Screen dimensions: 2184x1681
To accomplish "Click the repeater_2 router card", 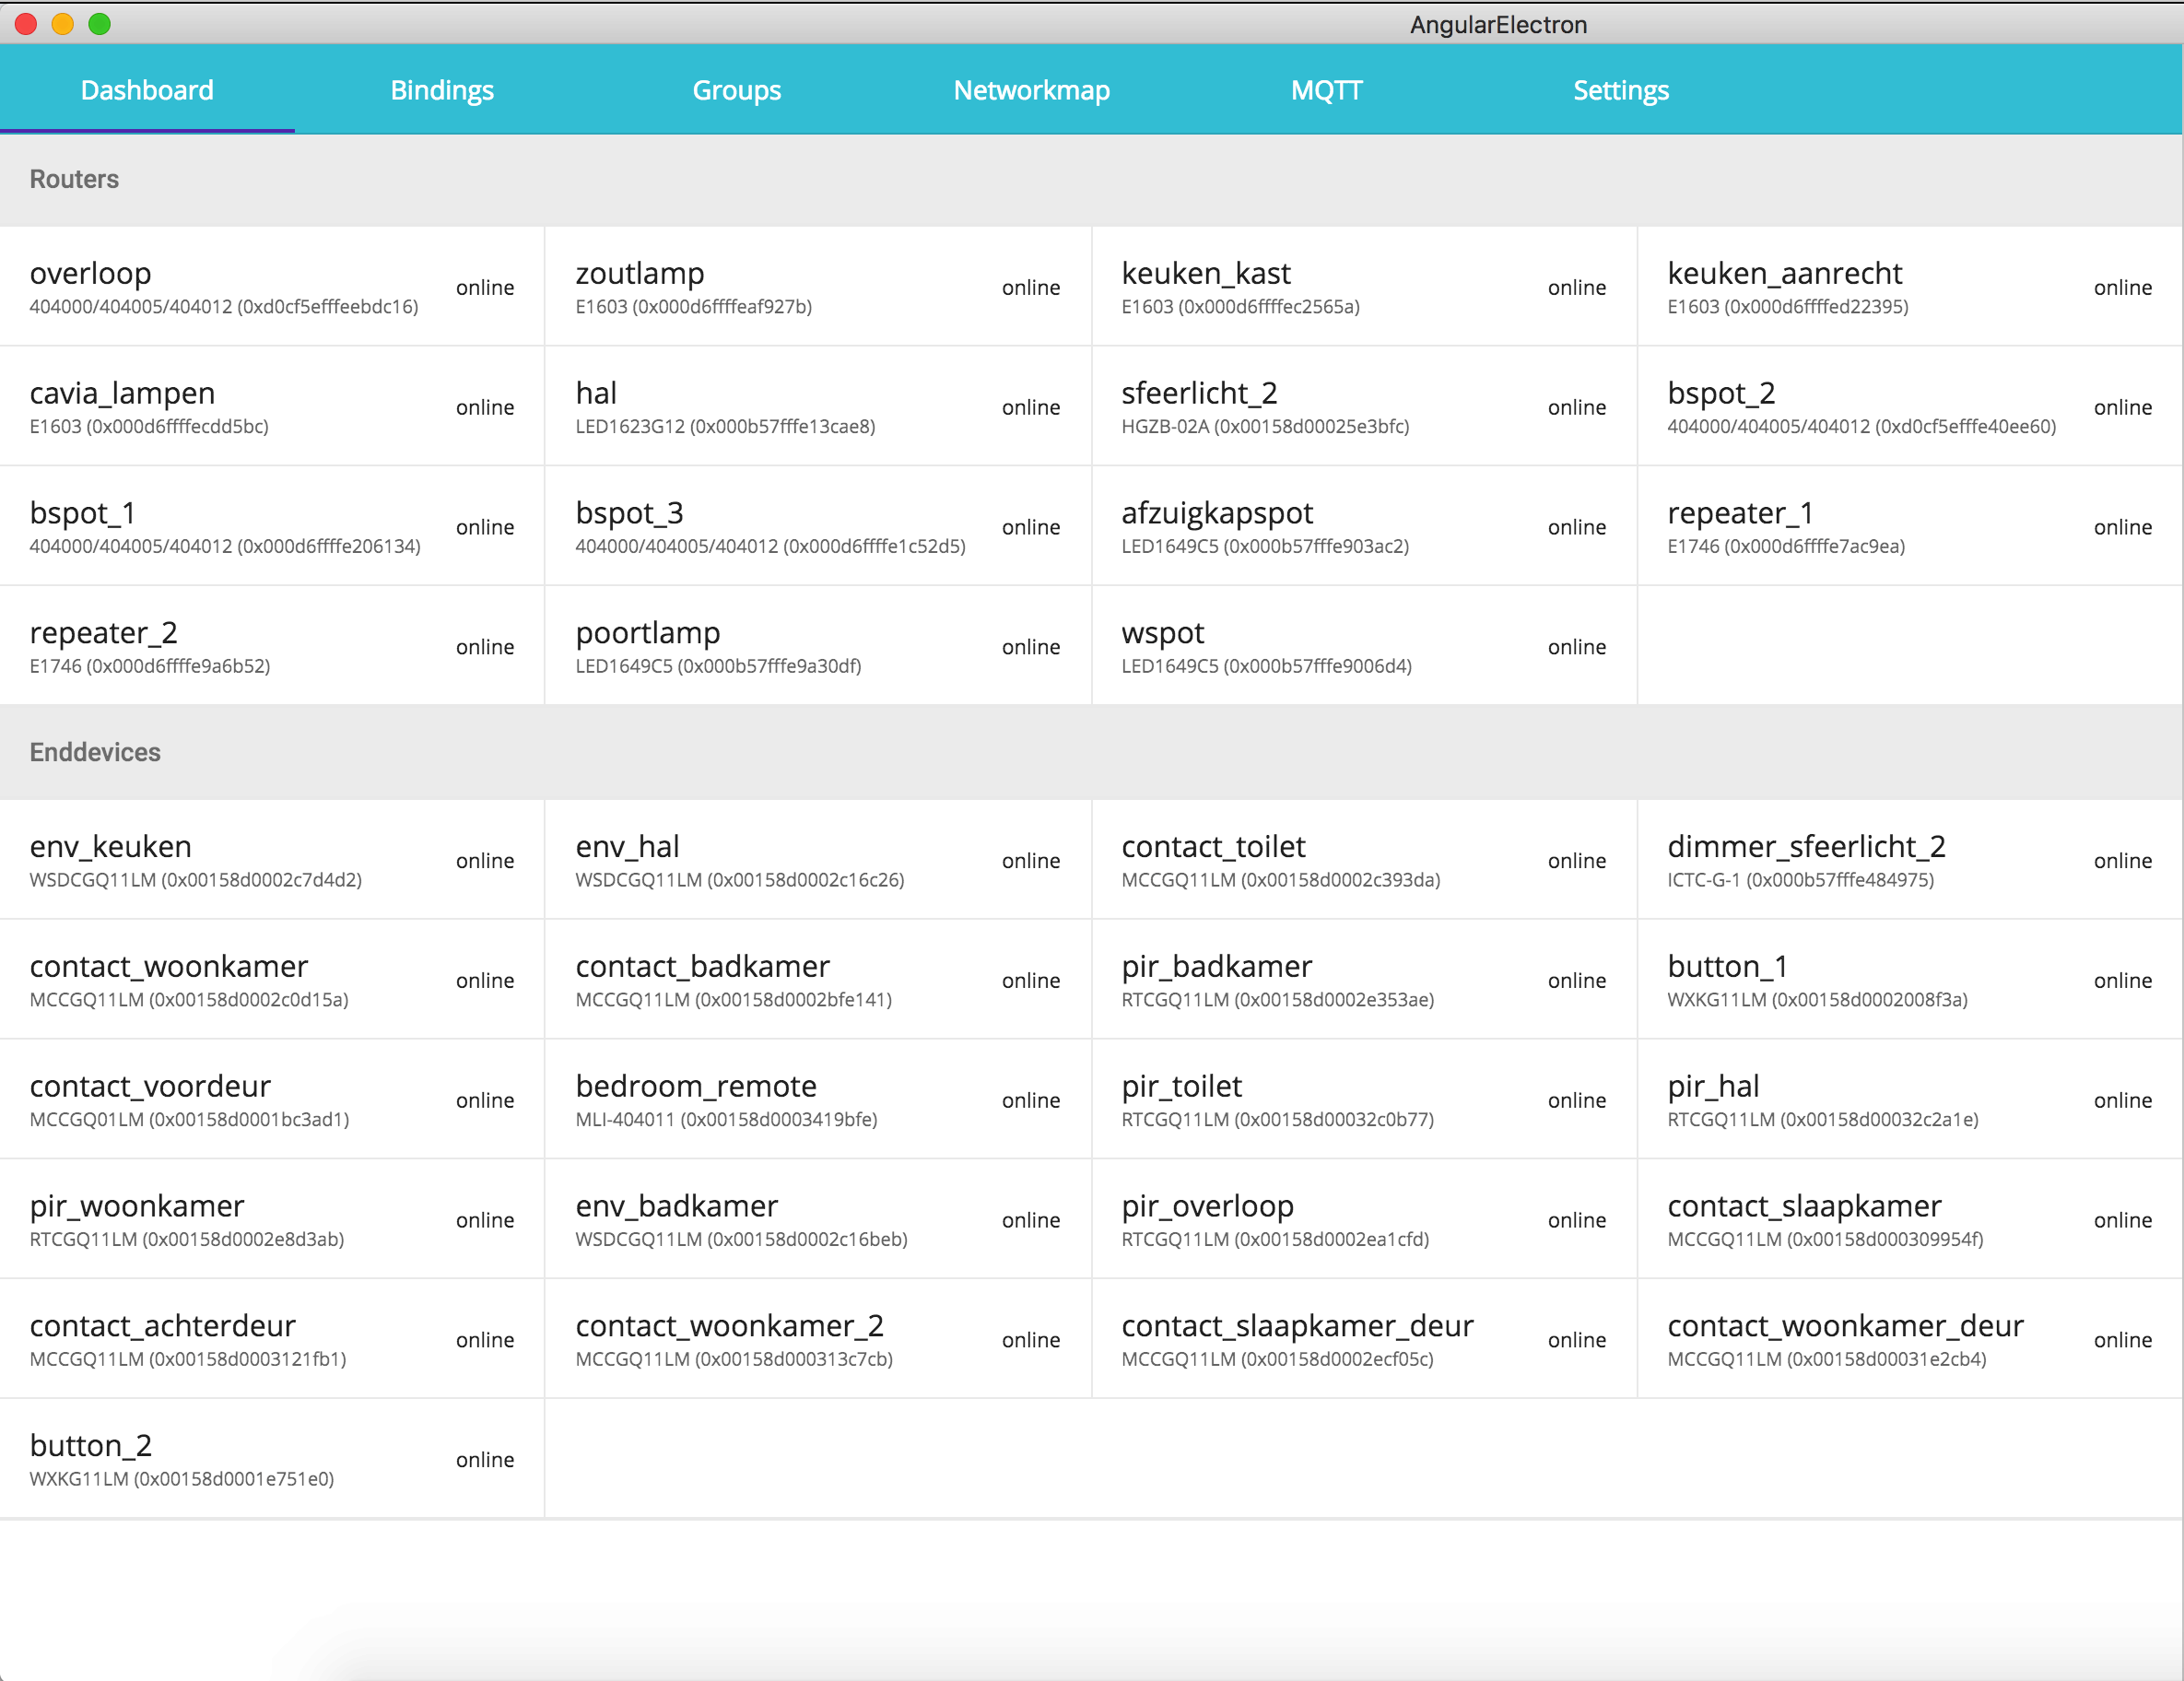I will tap(271, 647).
